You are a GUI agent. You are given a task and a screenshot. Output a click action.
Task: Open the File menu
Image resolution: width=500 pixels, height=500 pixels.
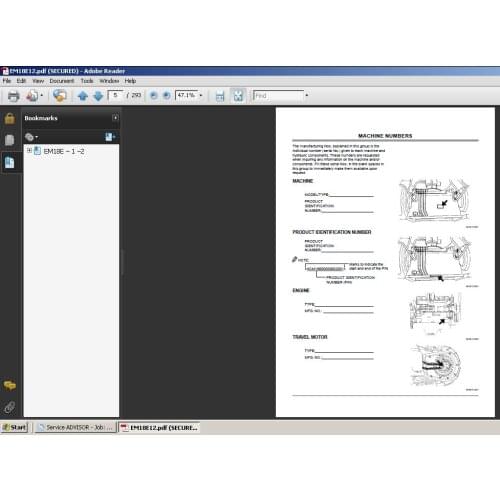coord(7,81)
